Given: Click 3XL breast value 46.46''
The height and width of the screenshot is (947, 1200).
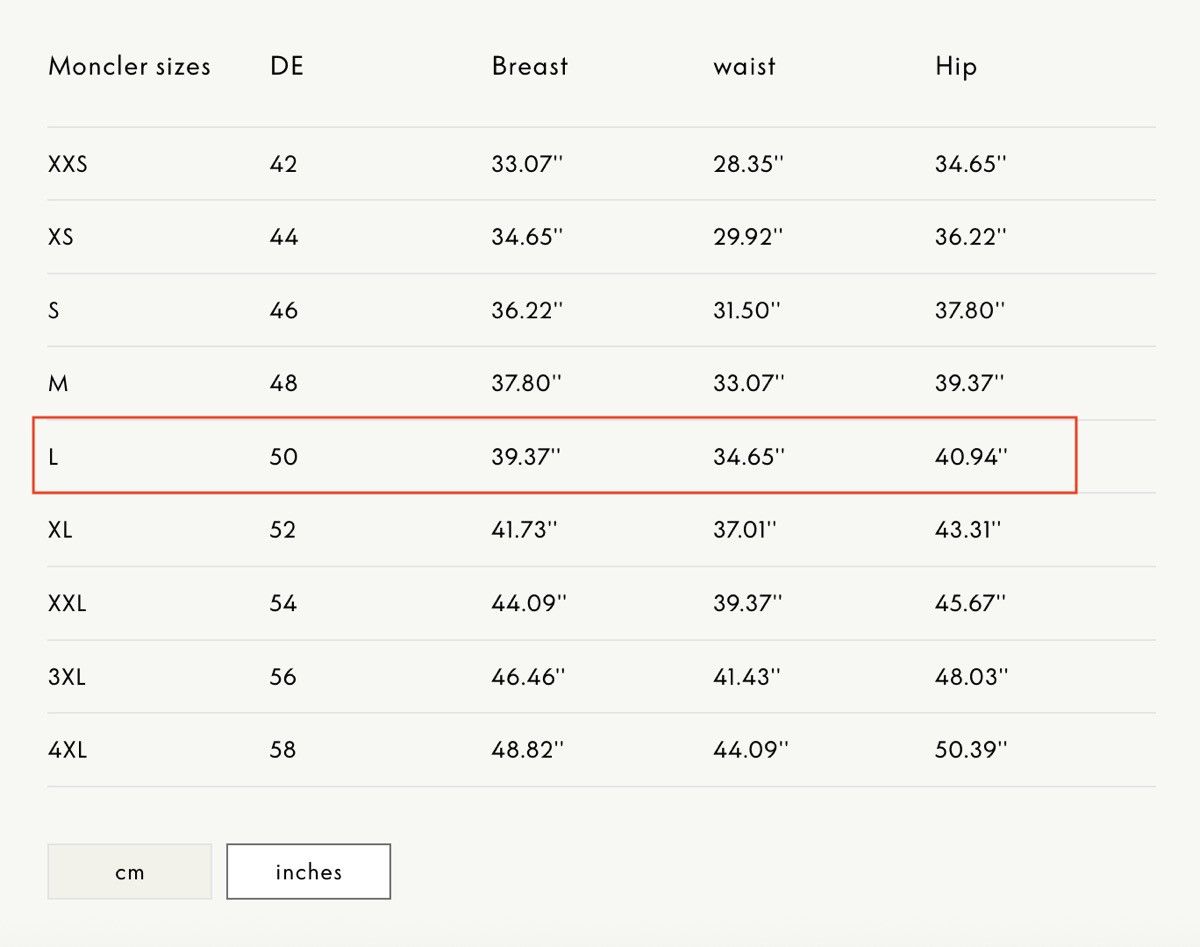Looking at the screenshot, I should (529, 677).
